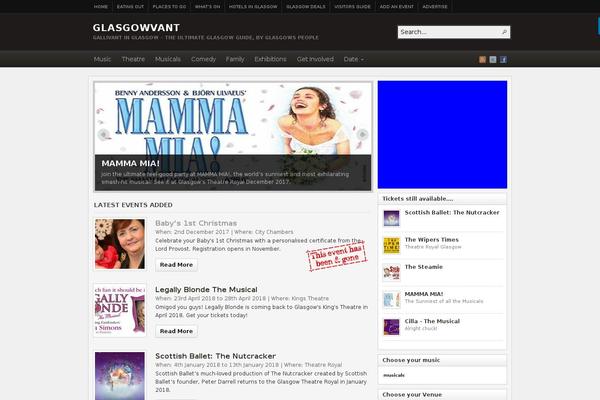Click the GLASGOWVANT site title

coord(136,28)
